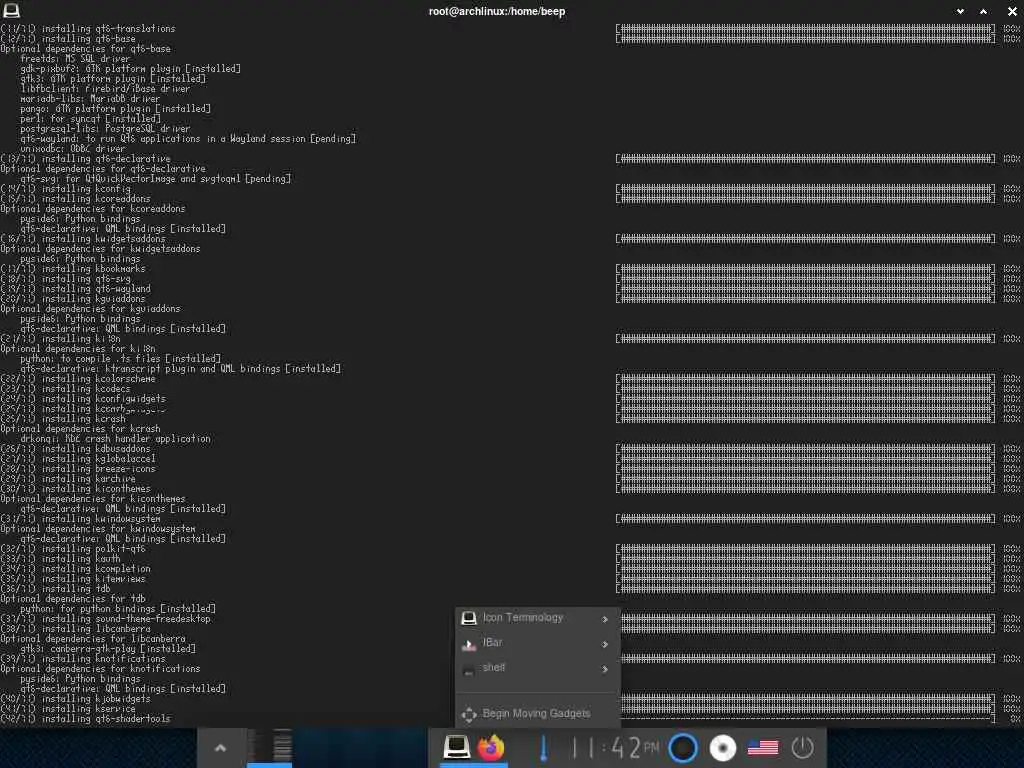Click line "installing kservice"

tap(68, 709)
